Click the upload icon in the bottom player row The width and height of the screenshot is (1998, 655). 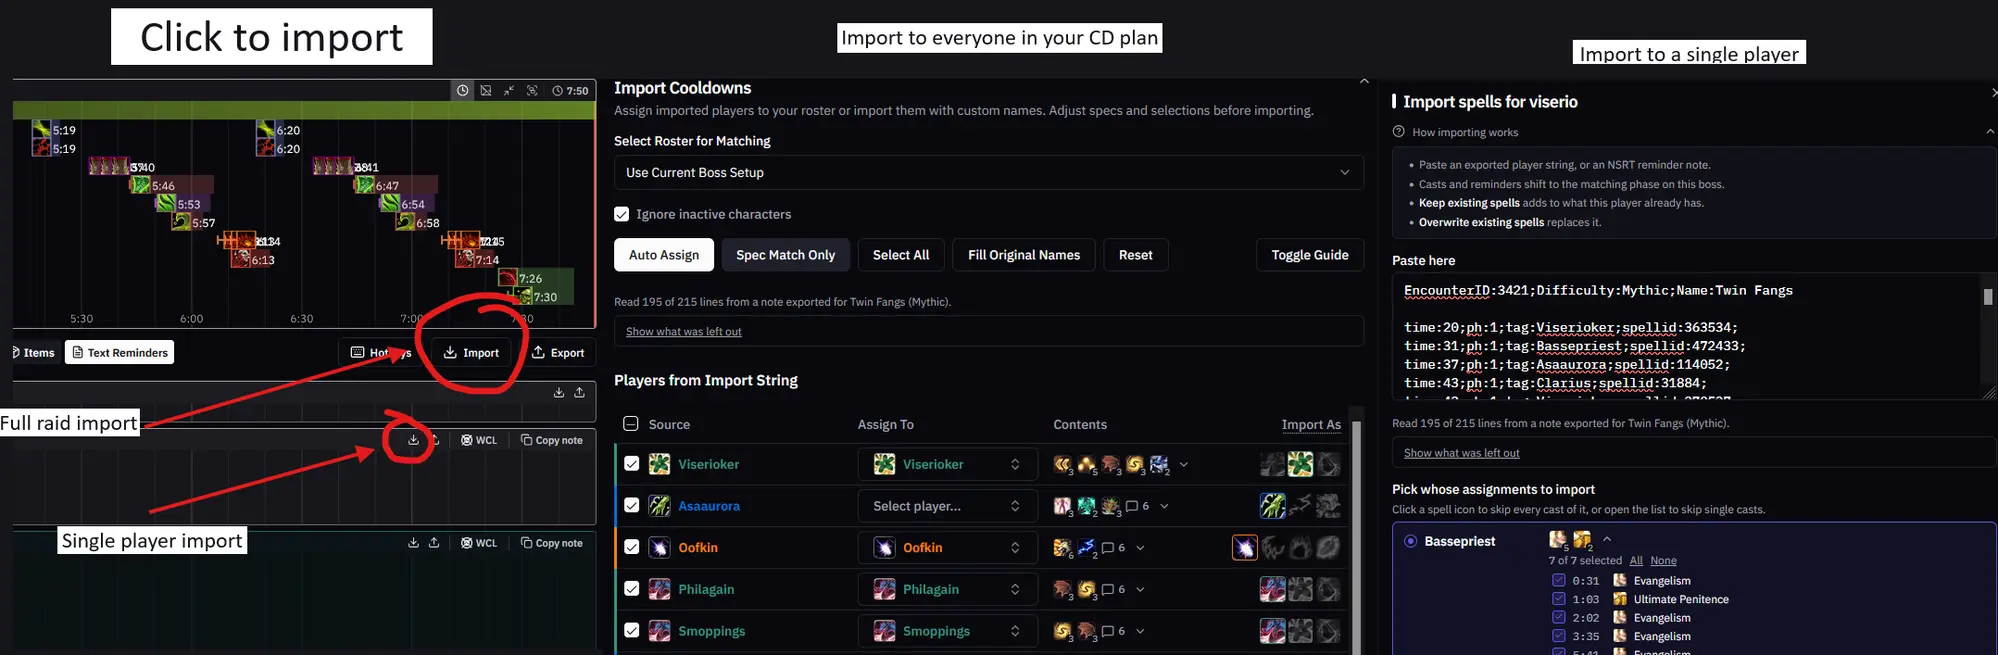[x=434, y=543]
